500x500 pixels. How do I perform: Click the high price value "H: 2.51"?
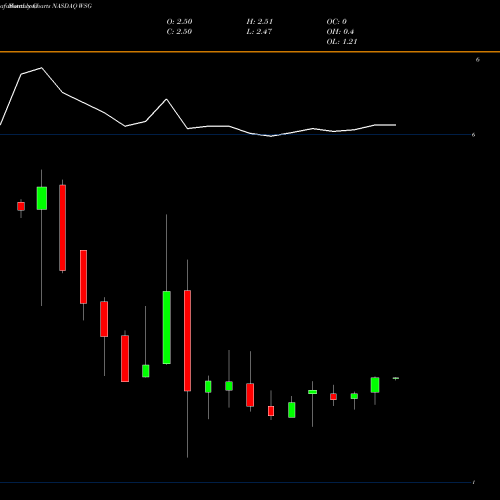tap(260, 21)
